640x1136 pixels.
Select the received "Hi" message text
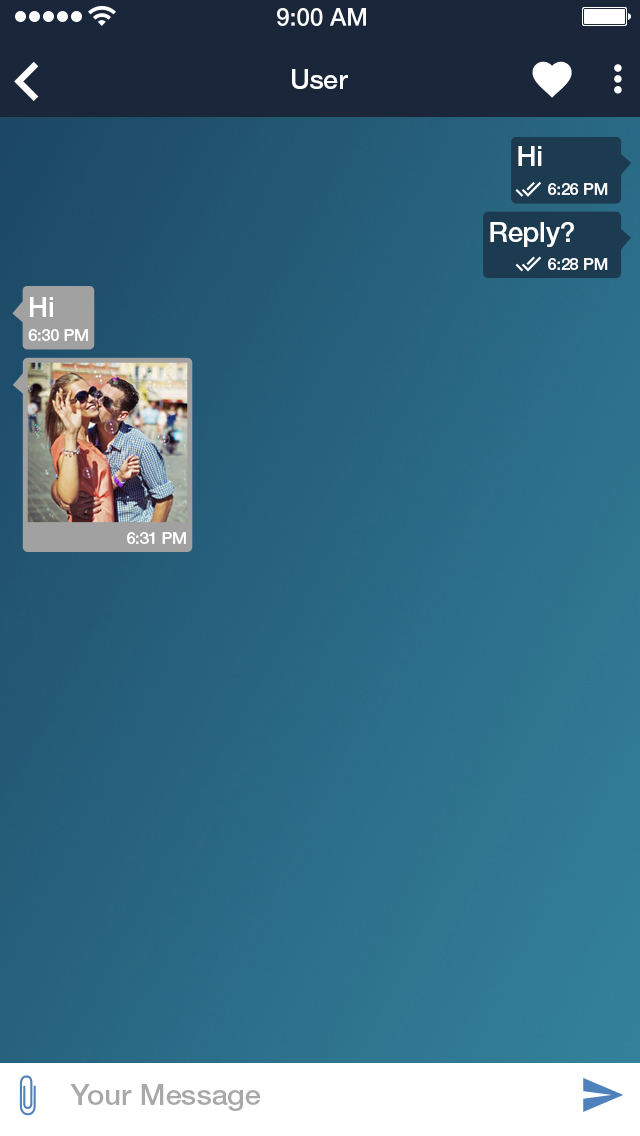42,307
